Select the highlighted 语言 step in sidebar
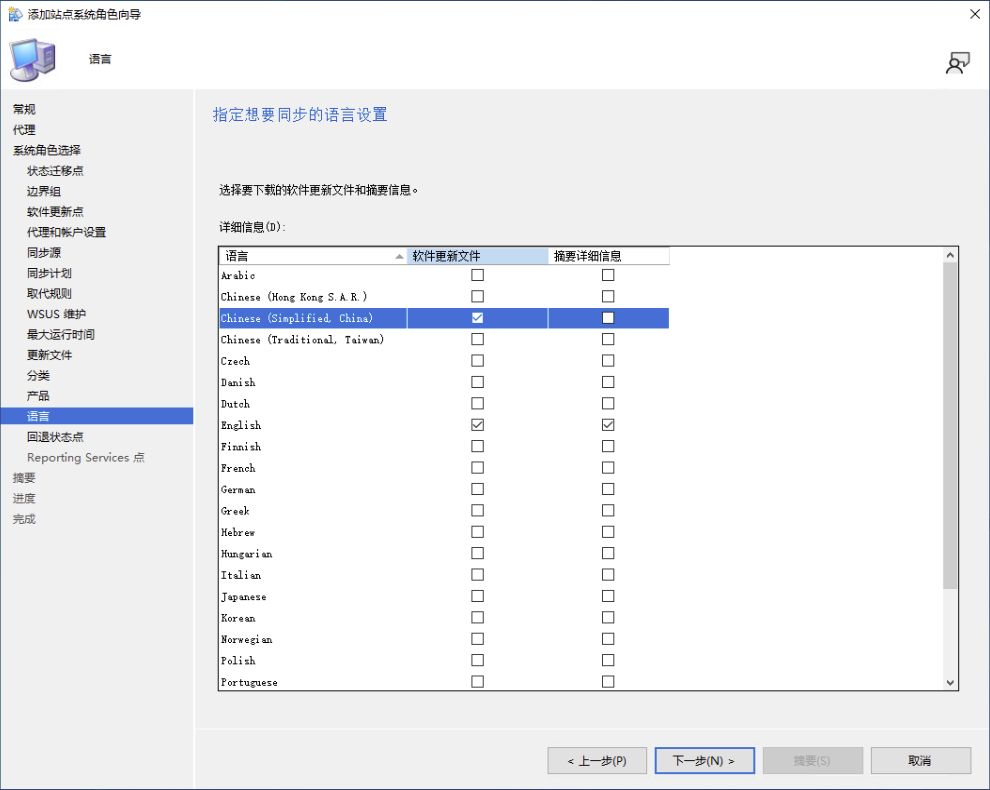The height and width of the screenshot is (790, 990). point(97,416)
